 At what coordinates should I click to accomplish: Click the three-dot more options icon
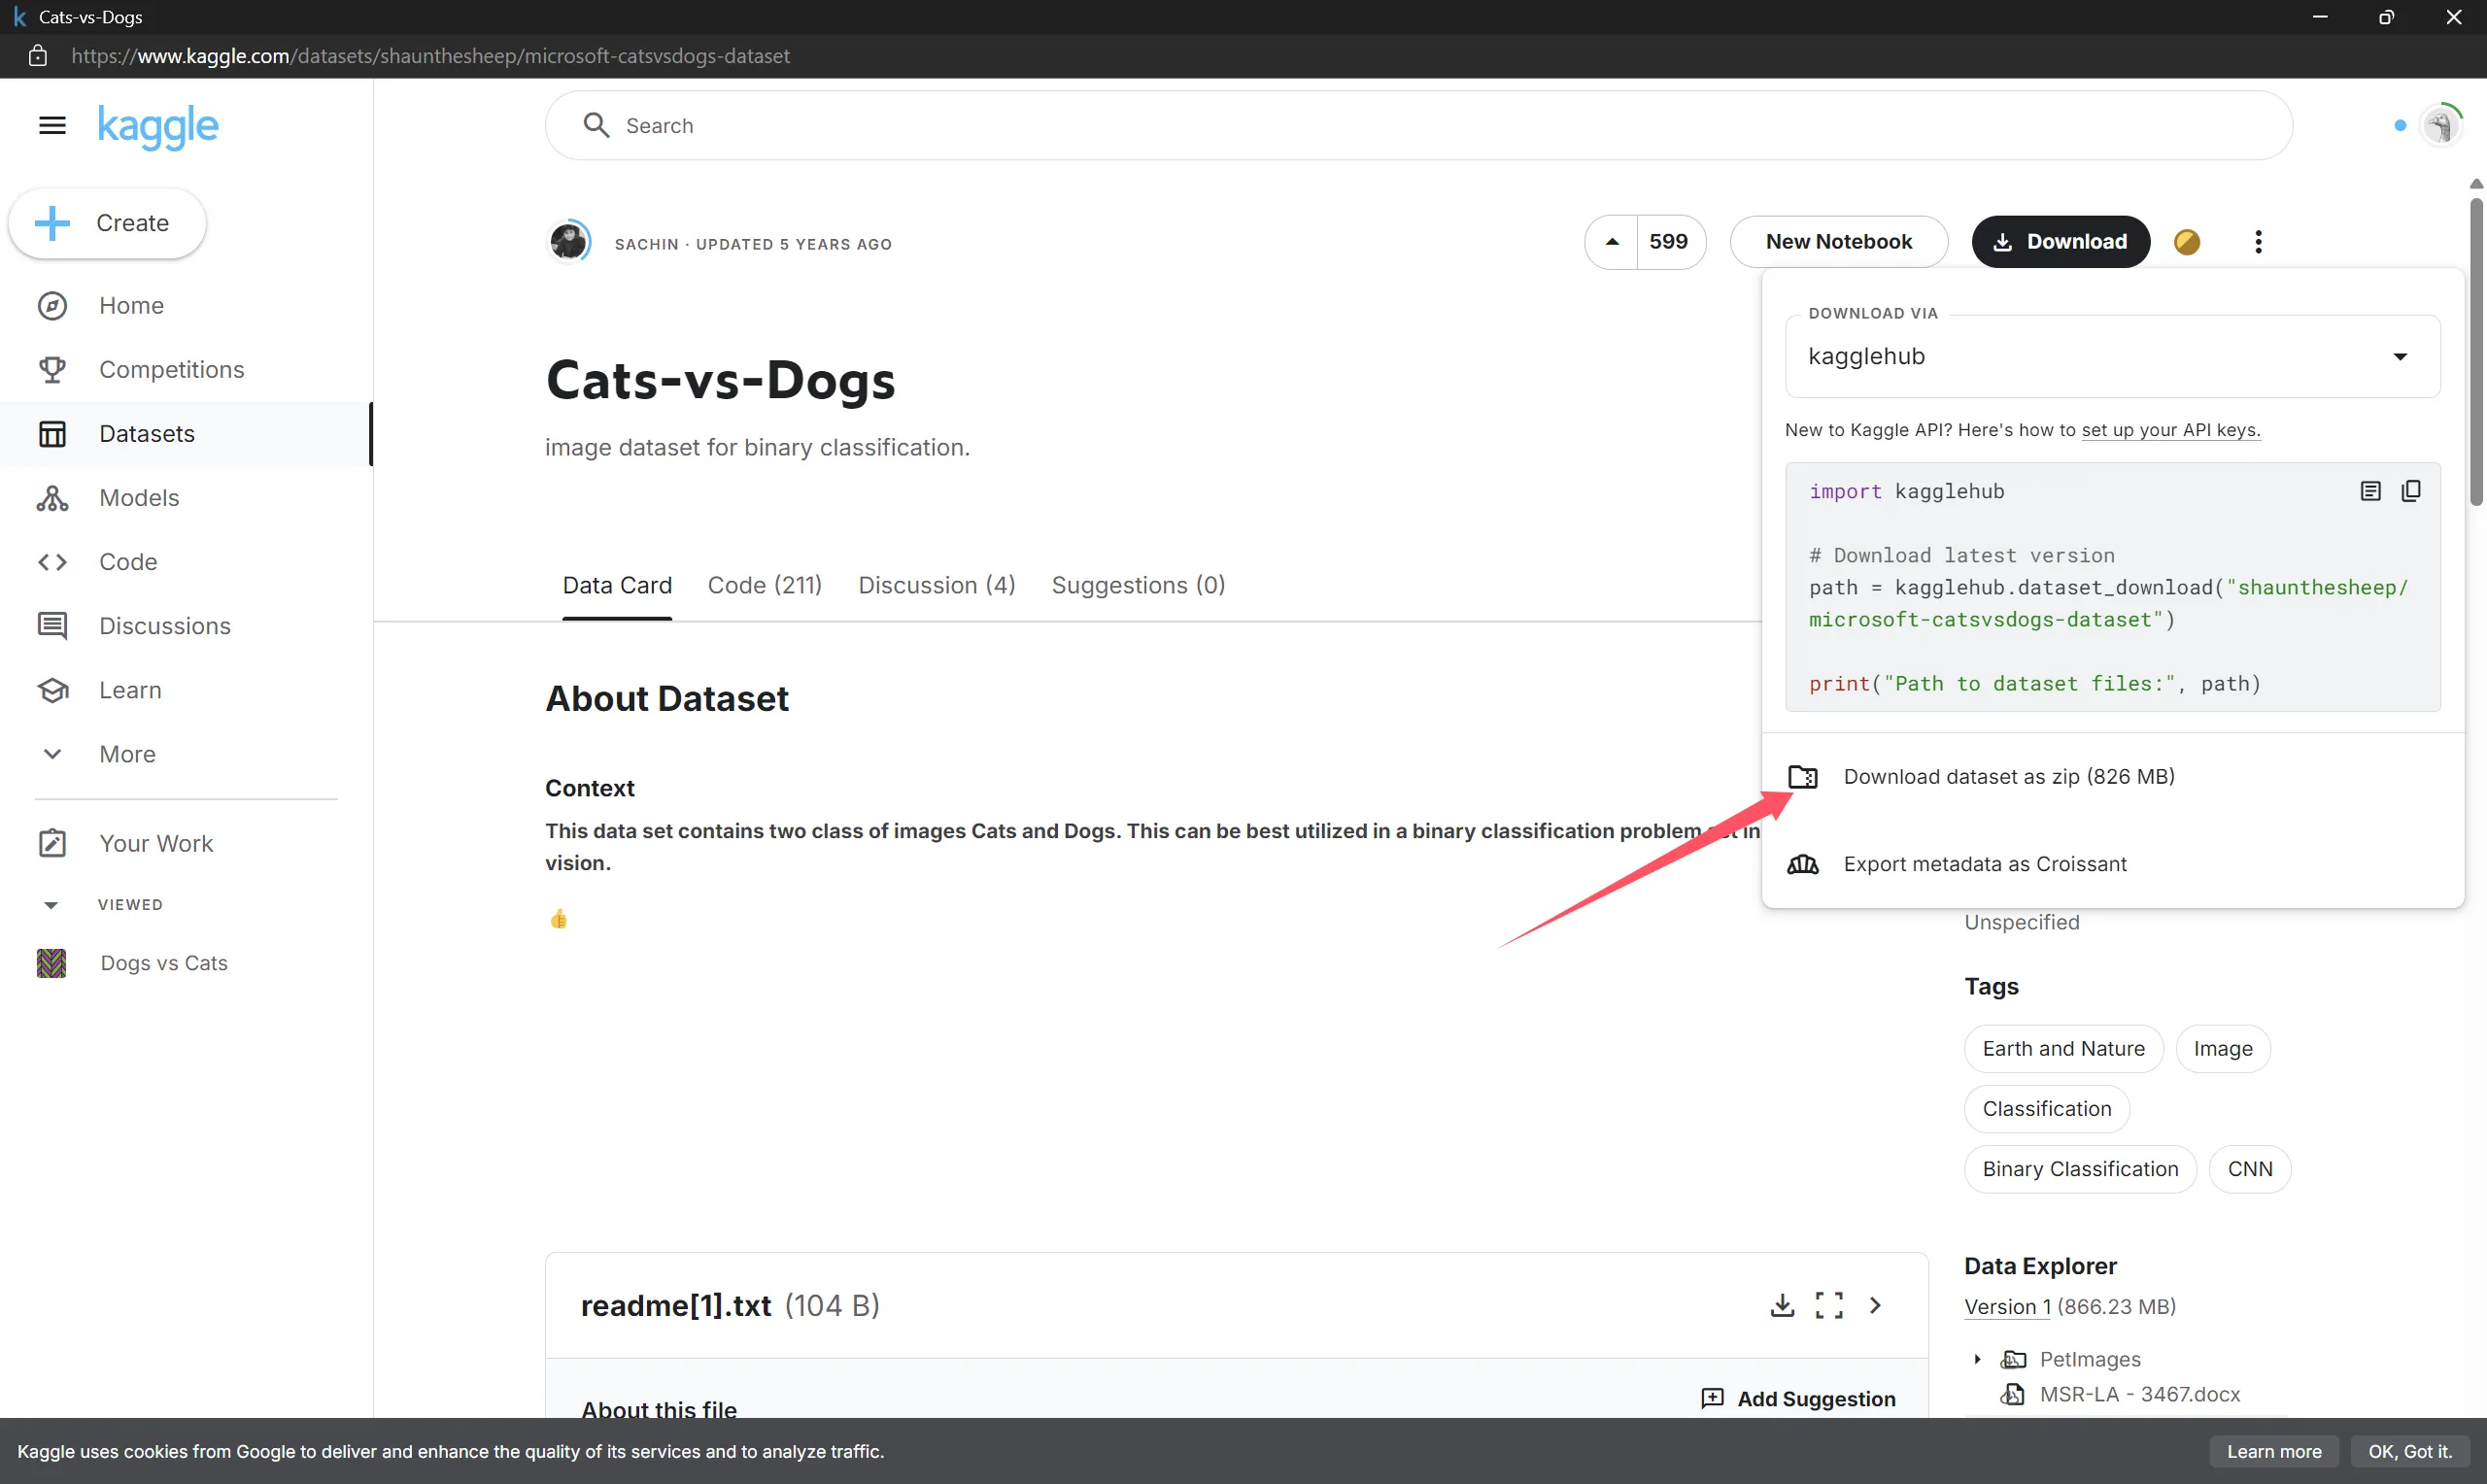pyautogui.click(x=2258, y=242)
